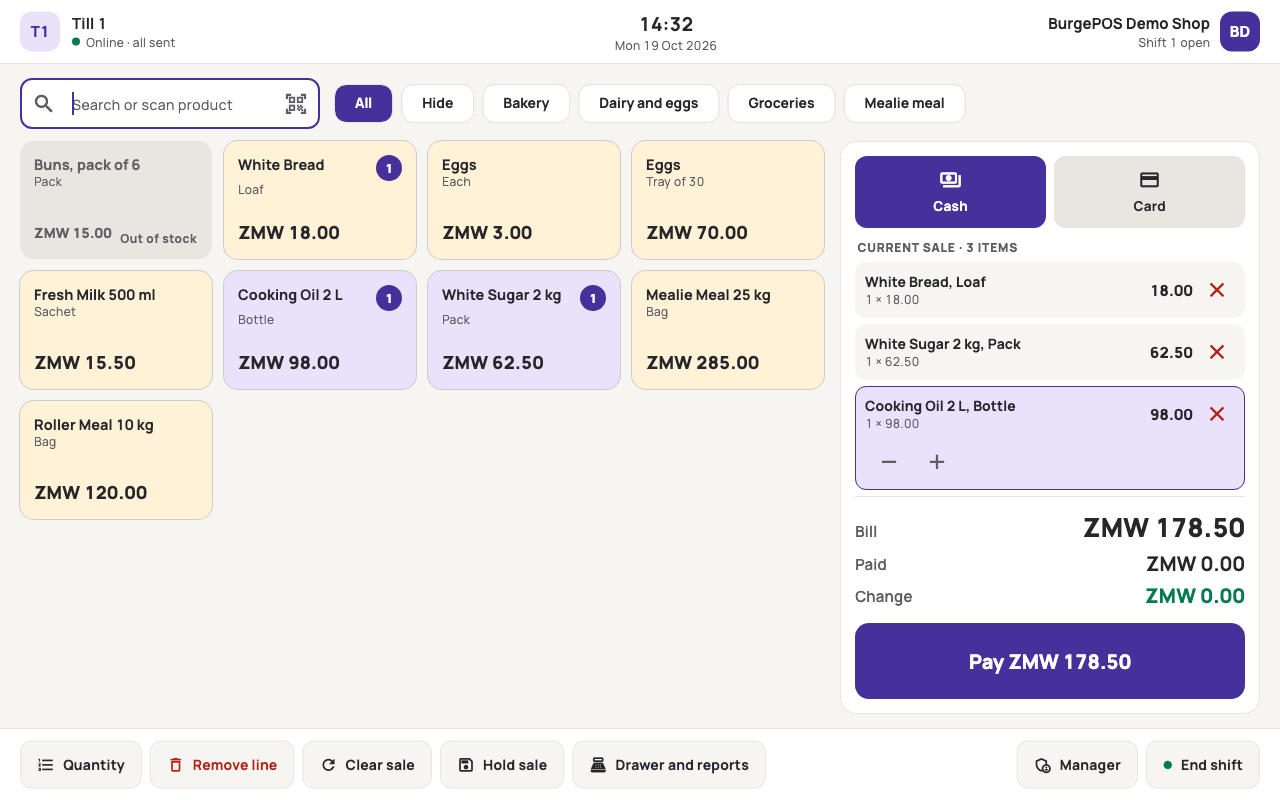Select White Sugar 2 kg, Pack sale line
1280x800 pixels.
[x=1050, y=352]
